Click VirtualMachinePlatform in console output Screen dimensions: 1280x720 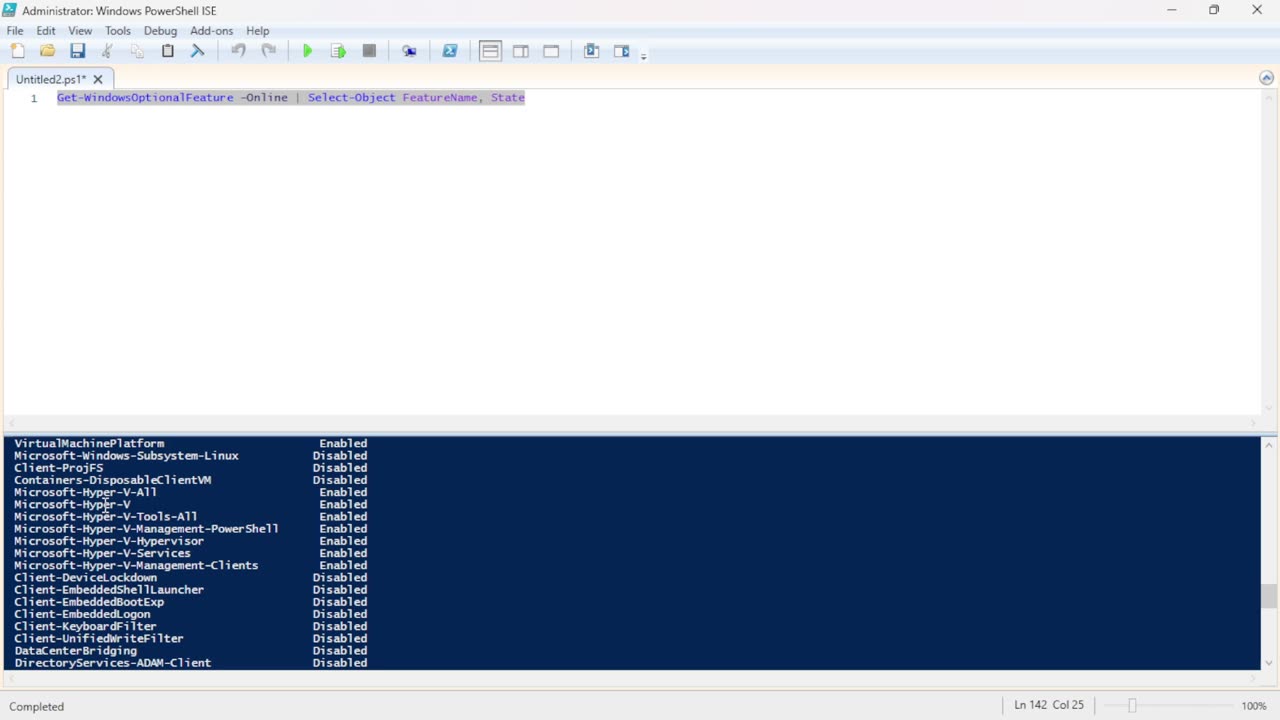click(89, 443)
